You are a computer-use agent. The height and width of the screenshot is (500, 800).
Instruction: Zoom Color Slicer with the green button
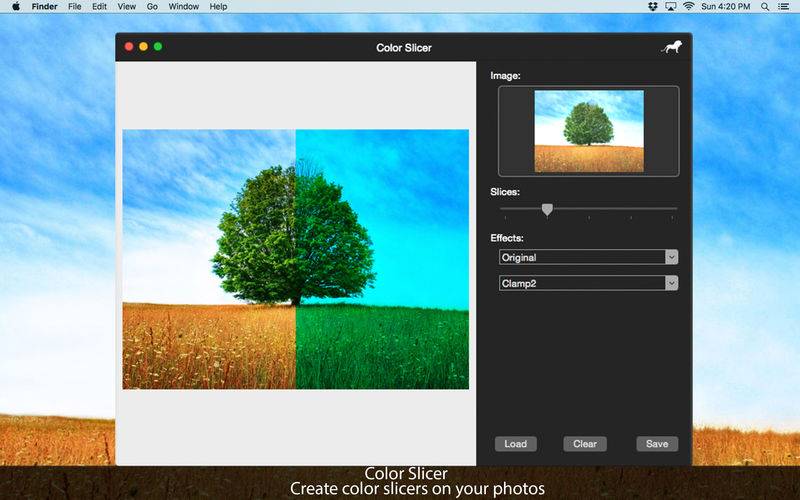pyautogui.click(x=158, y=46)
